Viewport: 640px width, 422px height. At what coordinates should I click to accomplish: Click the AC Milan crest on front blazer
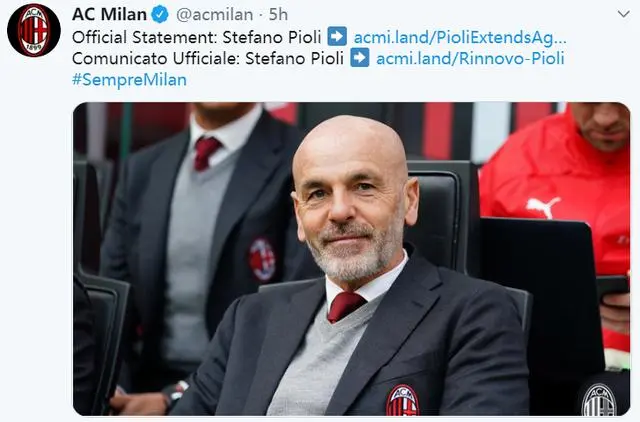coord(403,400)
